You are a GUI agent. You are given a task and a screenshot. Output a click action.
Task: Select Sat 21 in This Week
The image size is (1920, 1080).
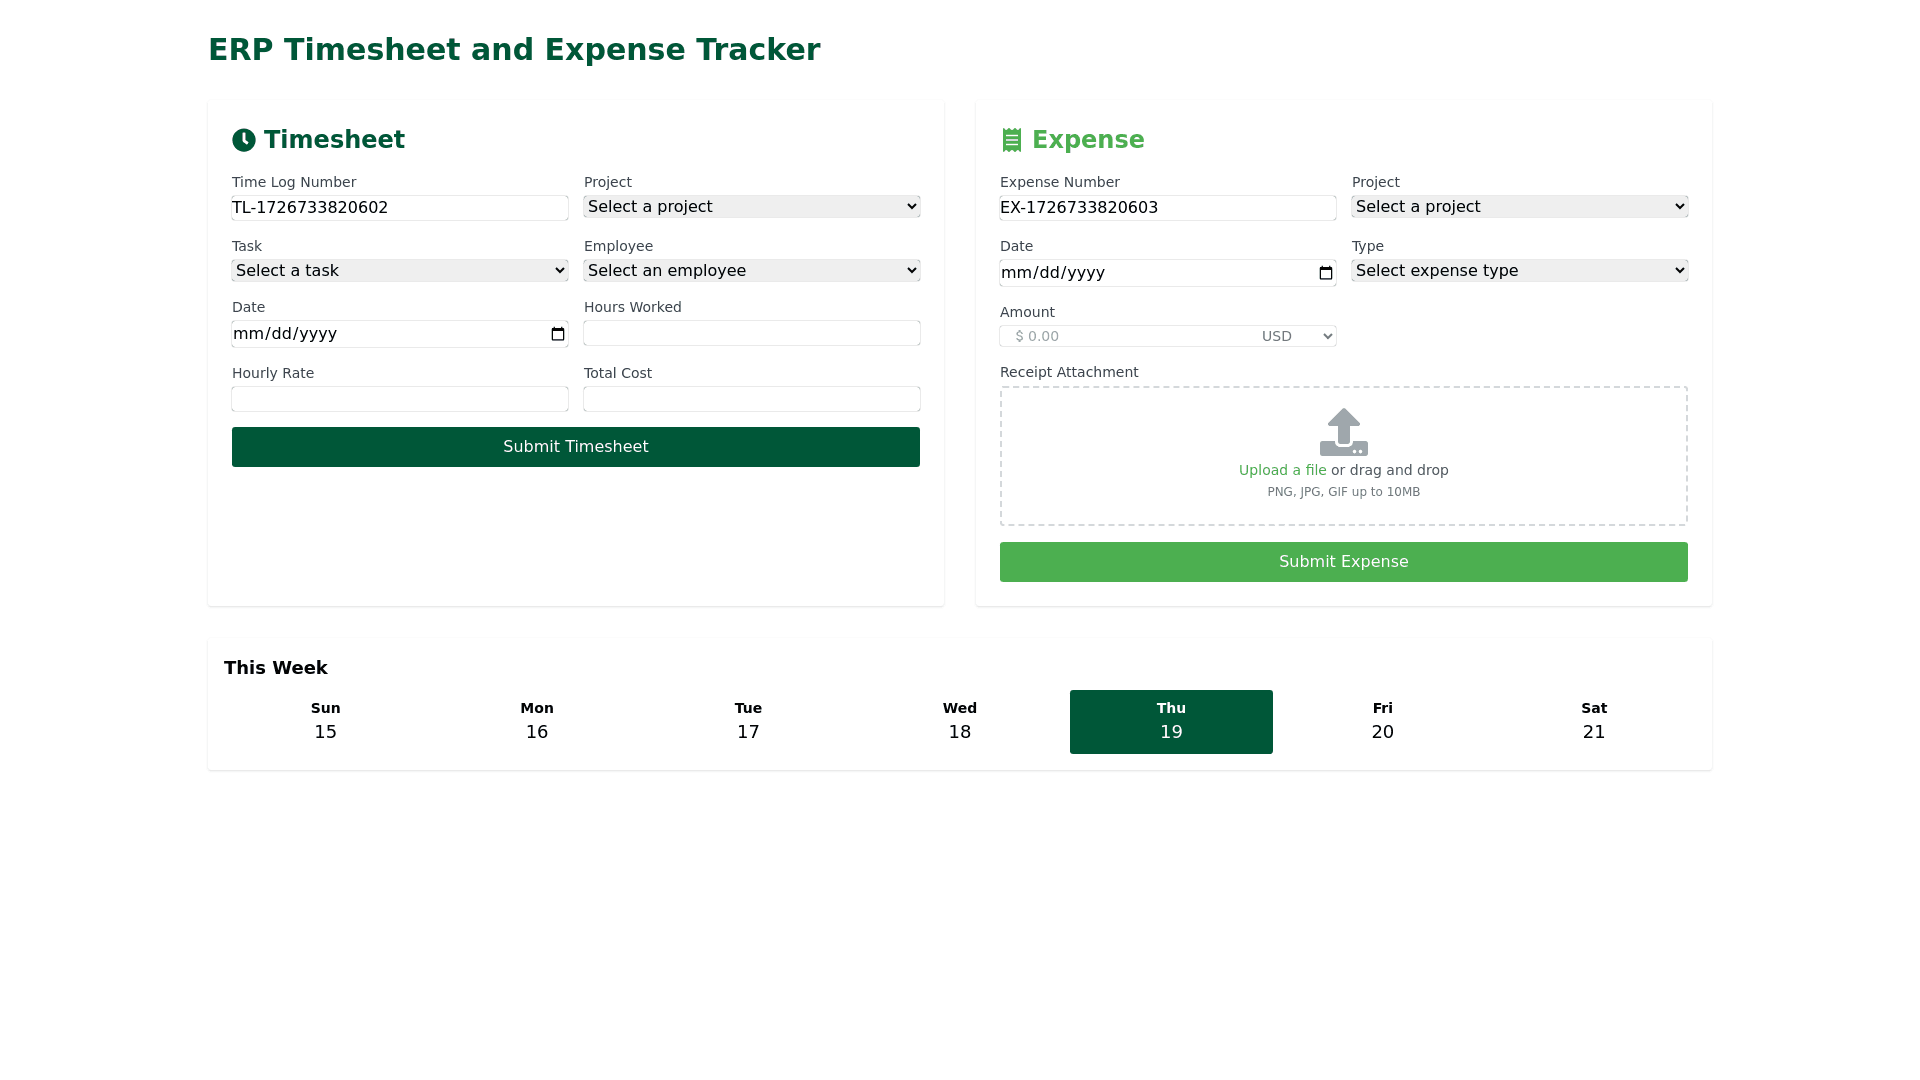coord(1593,722)
